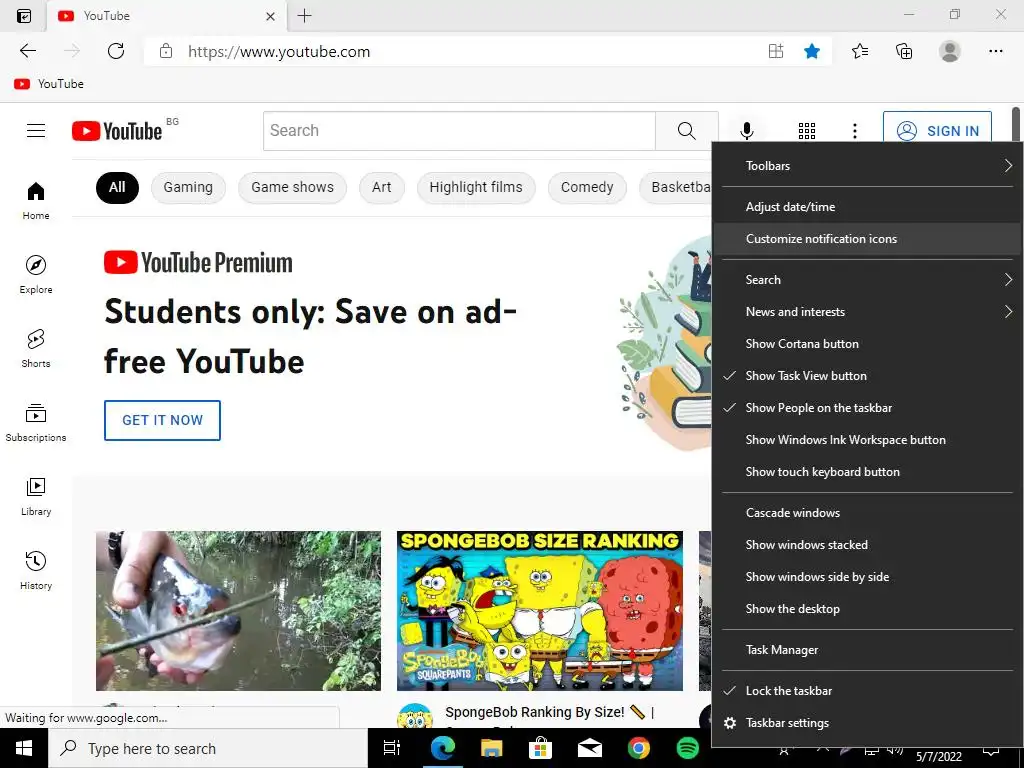Image resolution: width=1024 pixels, height=768 pixels.
Task: Click GET IT NOW button
Action: click(x=162, y=421)
